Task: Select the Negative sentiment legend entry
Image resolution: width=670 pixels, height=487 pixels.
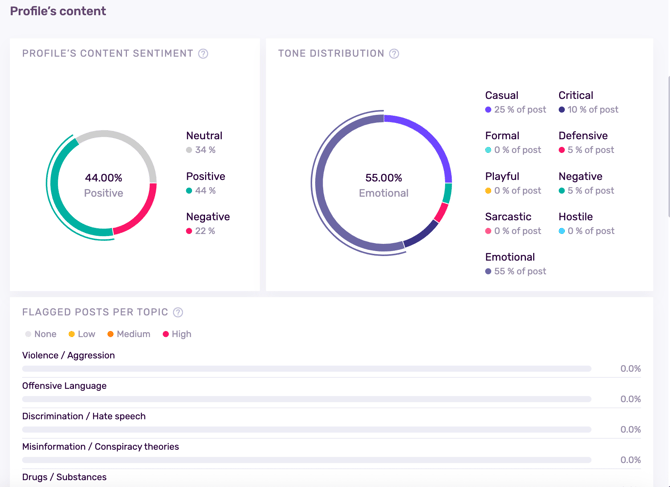Action: point(207,217)
